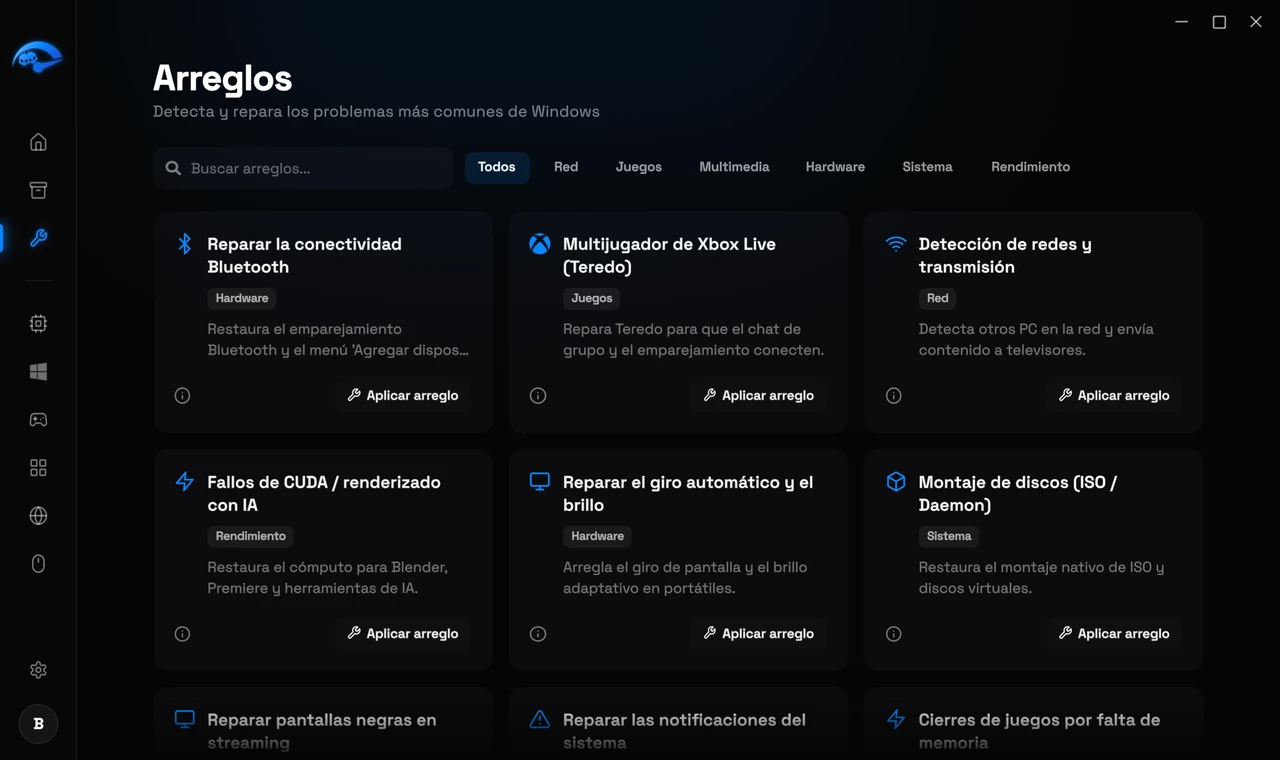Show info for CUDA failures fix

point(182,634)
